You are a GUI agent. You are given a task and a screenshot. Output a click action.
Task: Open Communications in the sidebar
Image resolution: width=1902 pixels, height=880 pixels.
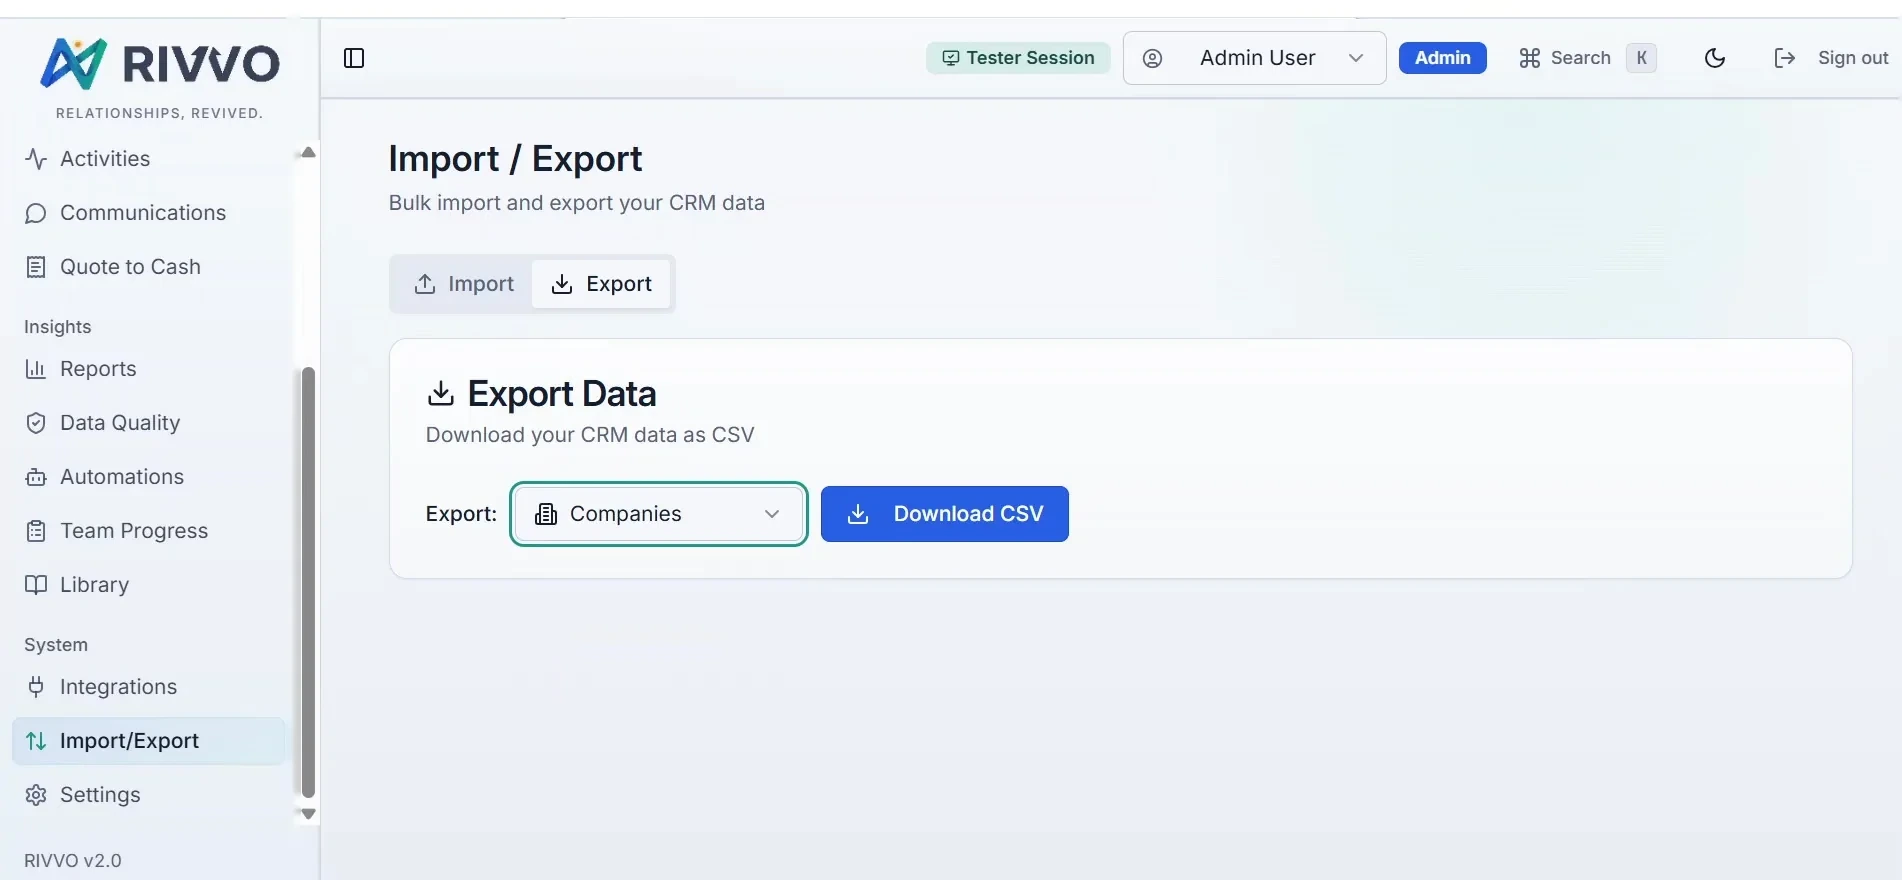[x=148, y=213]
